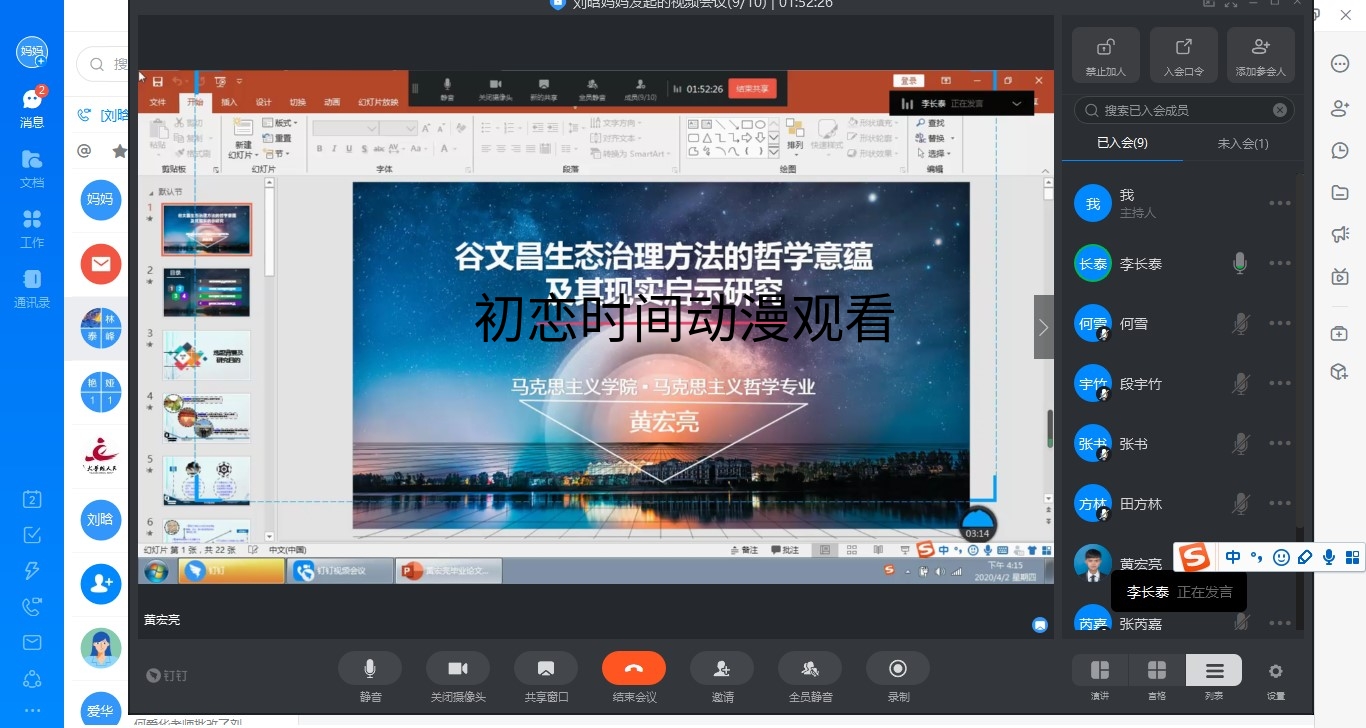Open more options for 何雪

pos(1280,323)
